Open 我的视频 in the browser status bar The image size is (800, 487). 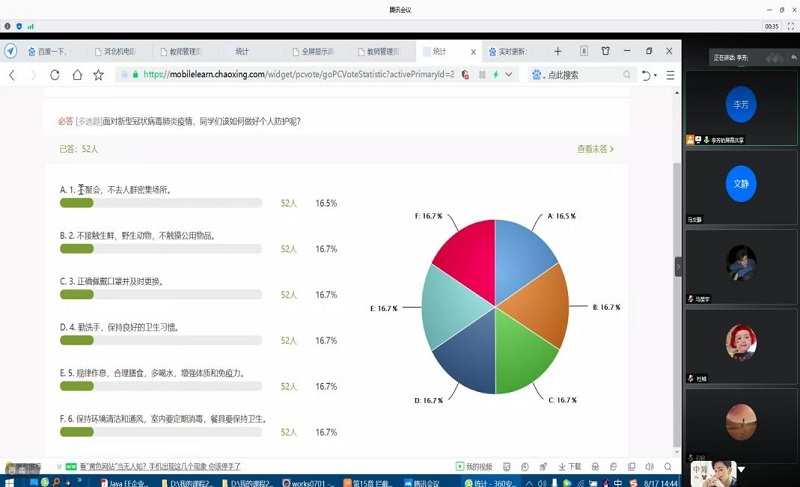click(x=474, y=467)
